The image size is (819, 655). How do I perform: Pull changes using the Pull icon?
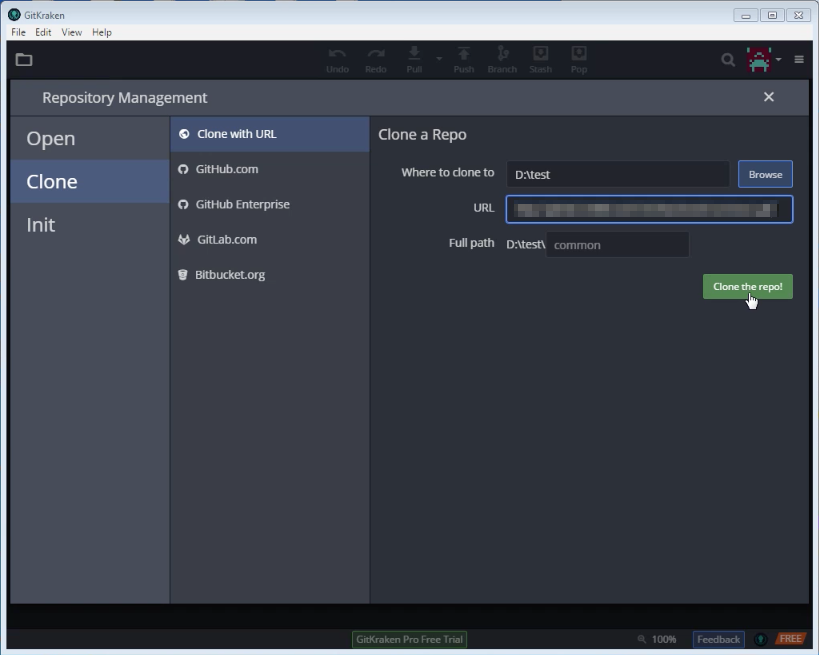click(x=414, y=61)
